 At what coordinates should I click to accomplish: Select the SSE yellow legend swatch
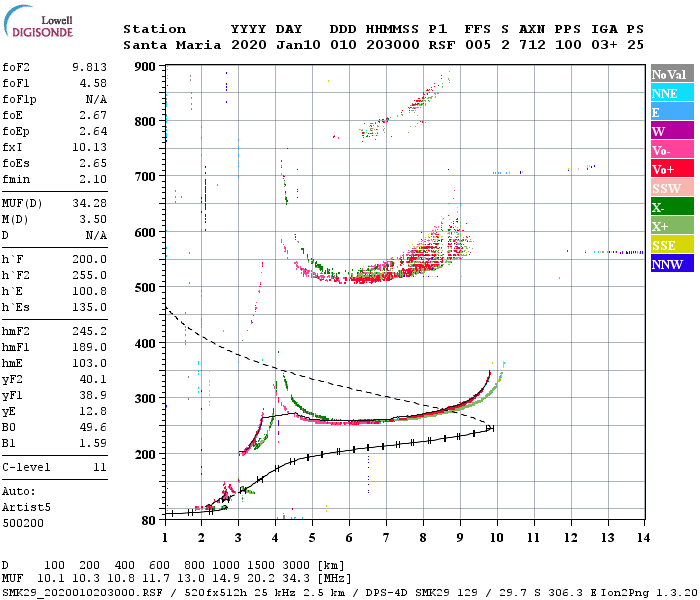pos(672,245)
